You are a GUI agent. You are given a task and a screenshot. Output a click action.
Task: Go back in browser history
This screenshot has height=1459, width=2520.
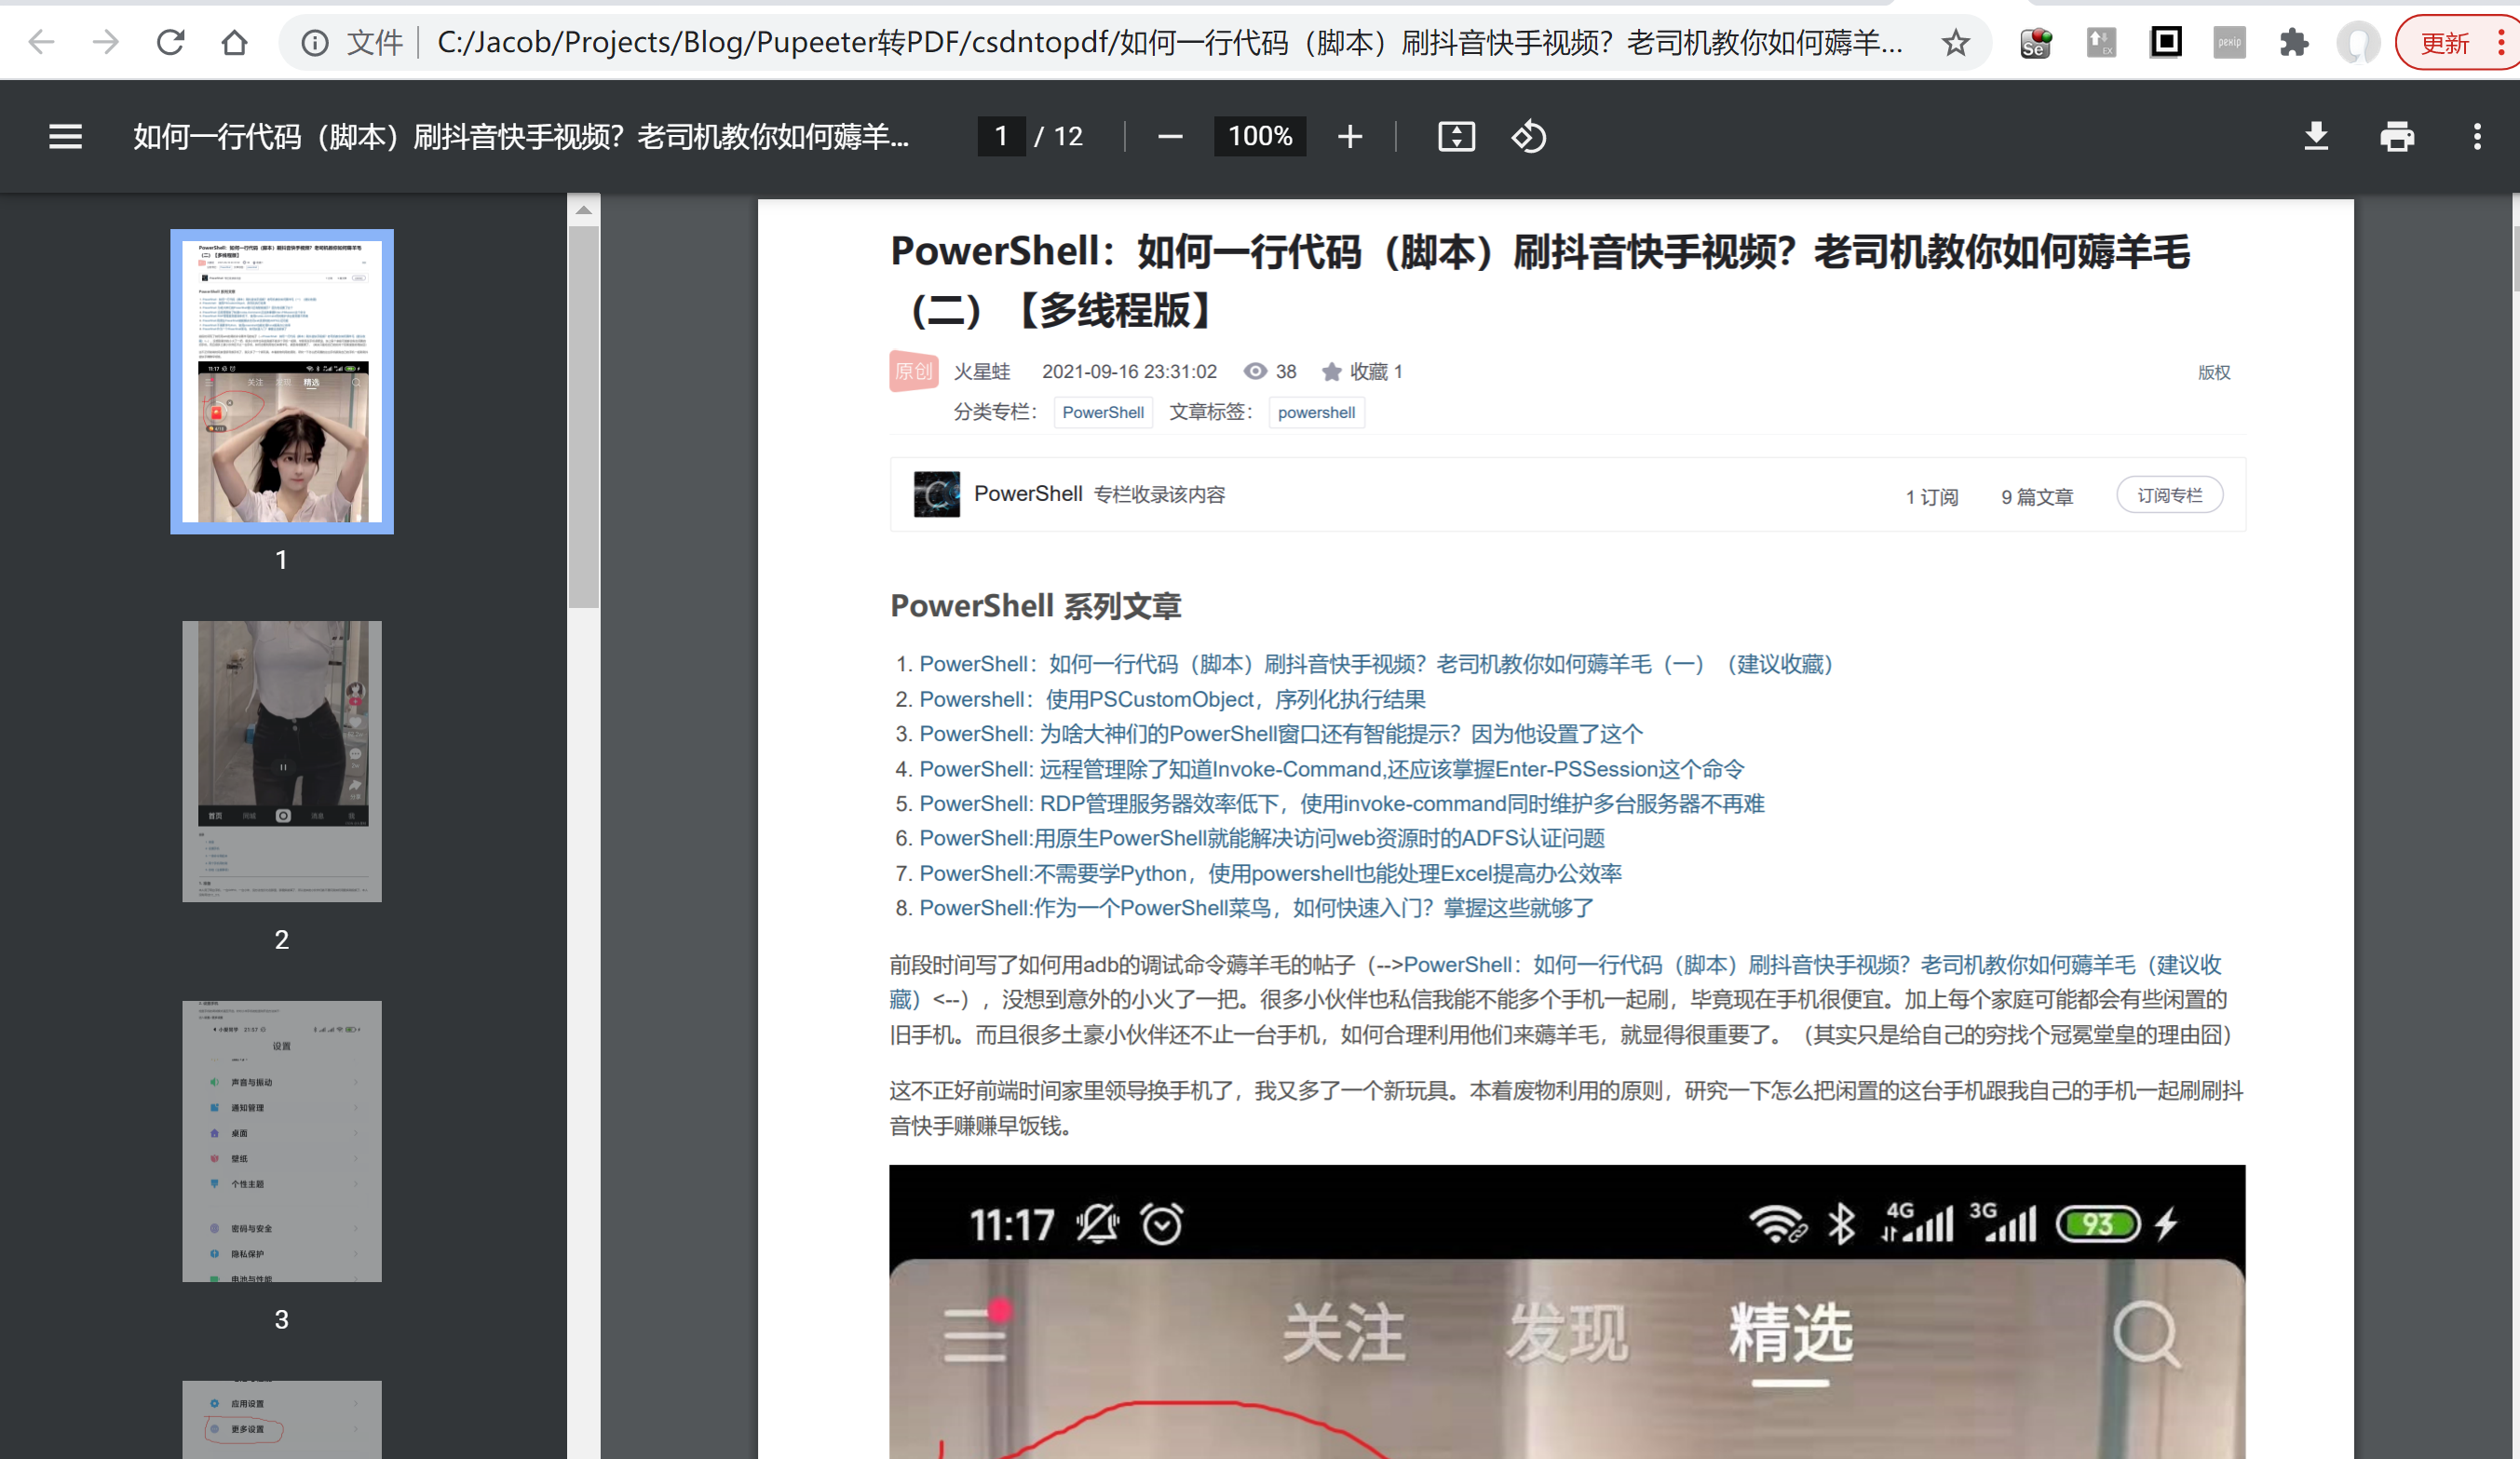[41, 42]
